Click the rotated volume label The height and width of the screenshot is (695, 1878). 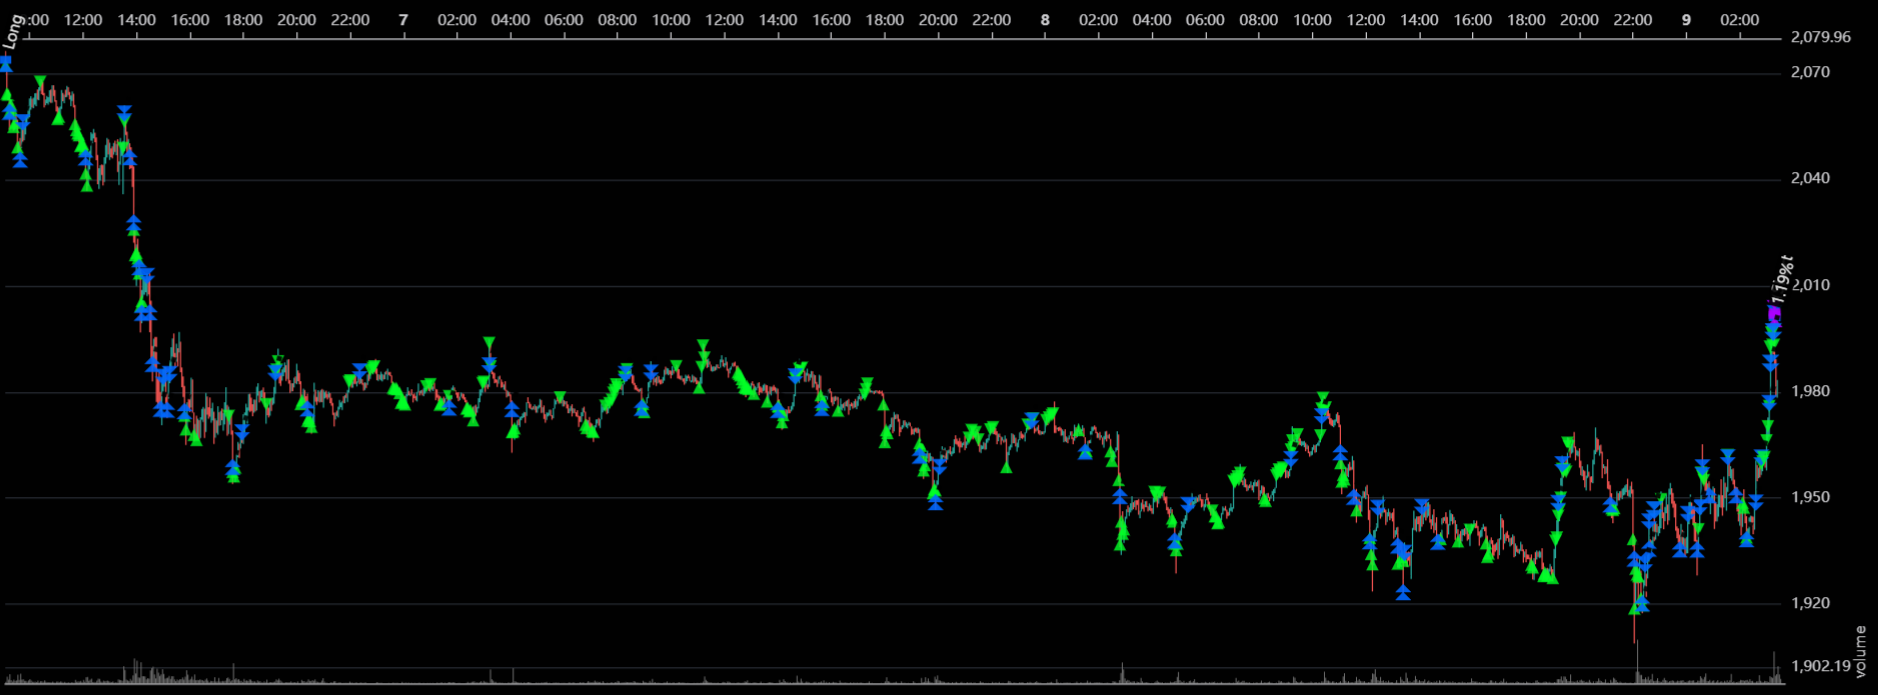click(1860, 651)
